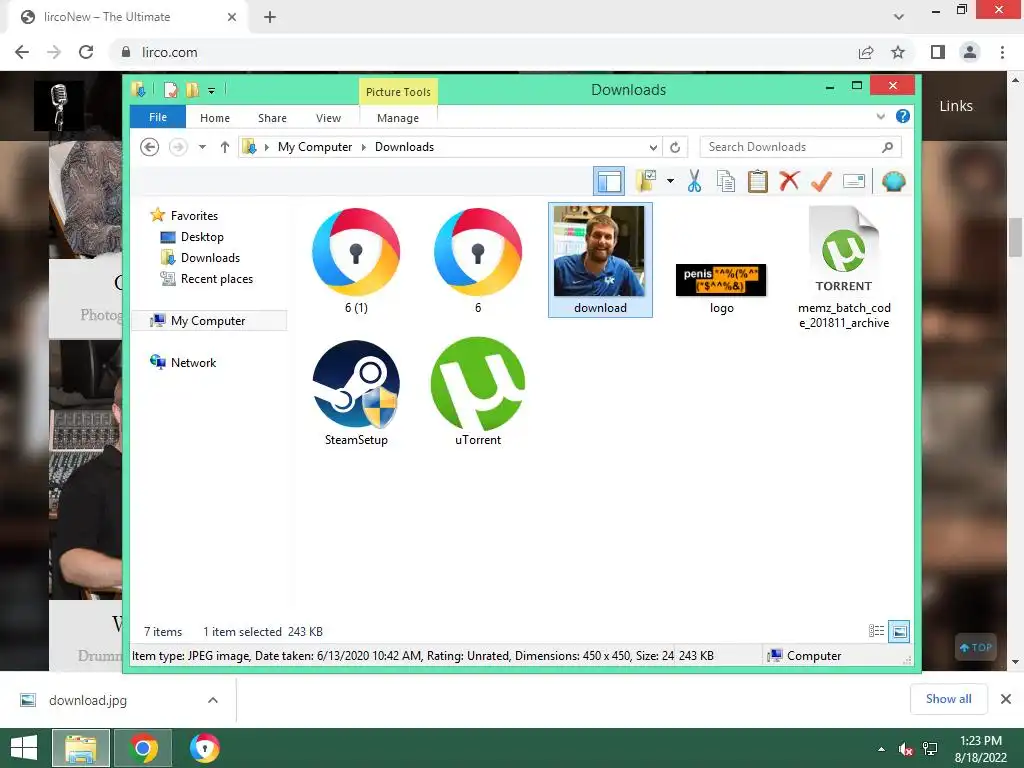Click 'Links' on the lirco webpage

(x=955, y=106)
